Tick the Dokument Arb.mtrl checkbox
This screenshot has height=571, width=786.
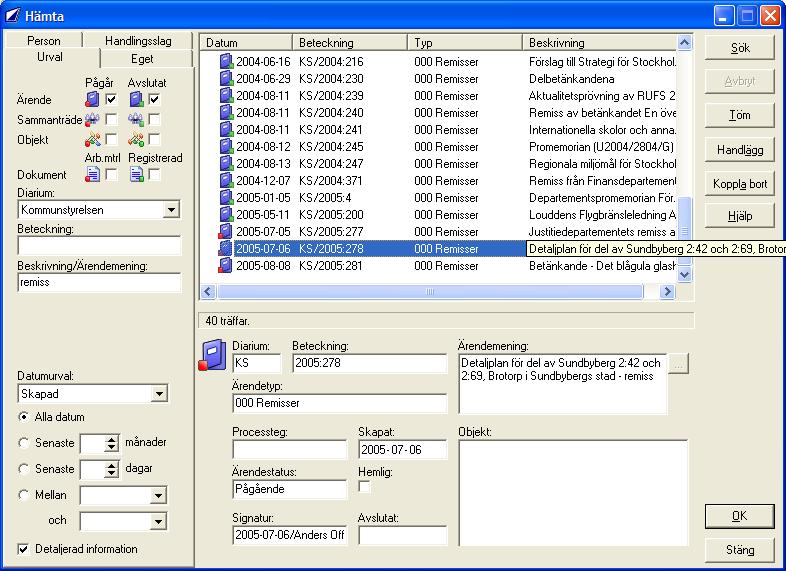[x=111, y=174]
